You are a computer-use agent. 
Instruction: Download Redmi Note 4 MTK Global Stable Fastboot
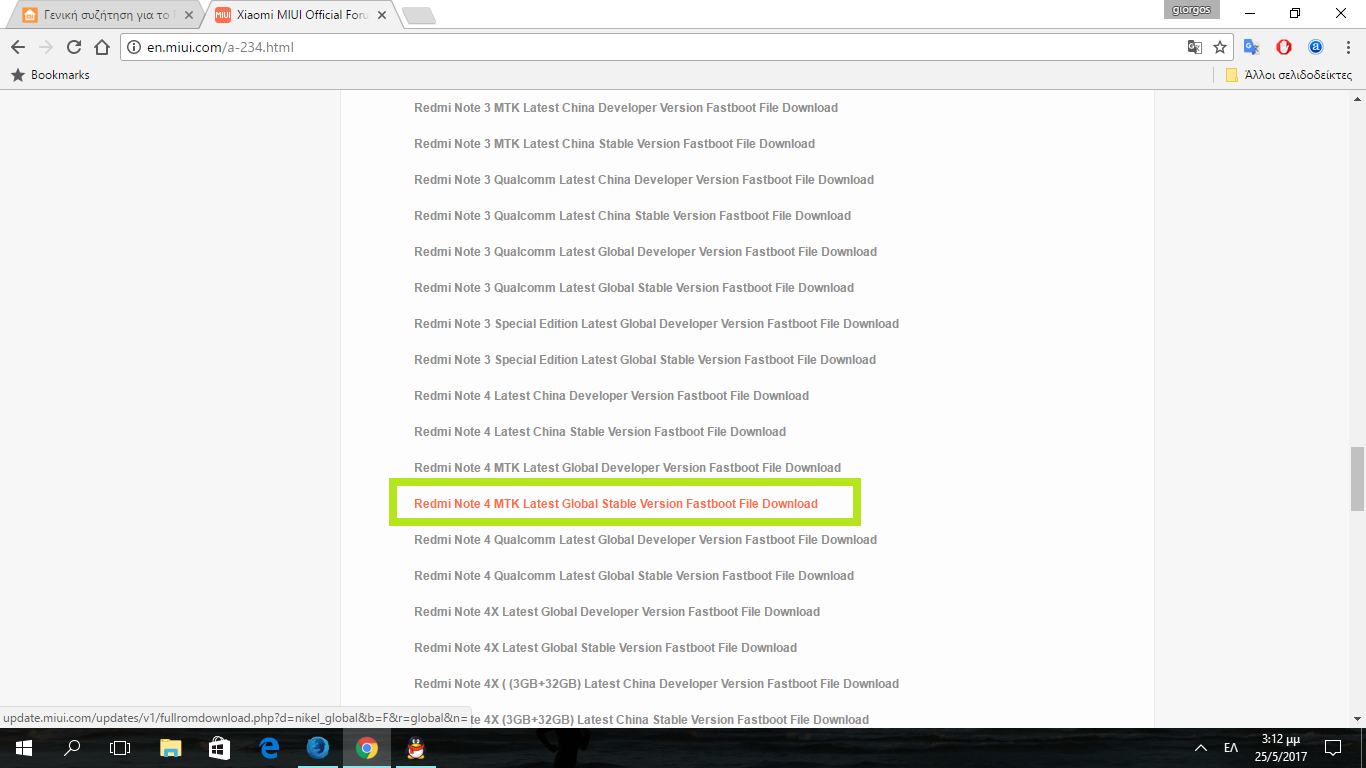pyautogui.click(x=616, y=504)
